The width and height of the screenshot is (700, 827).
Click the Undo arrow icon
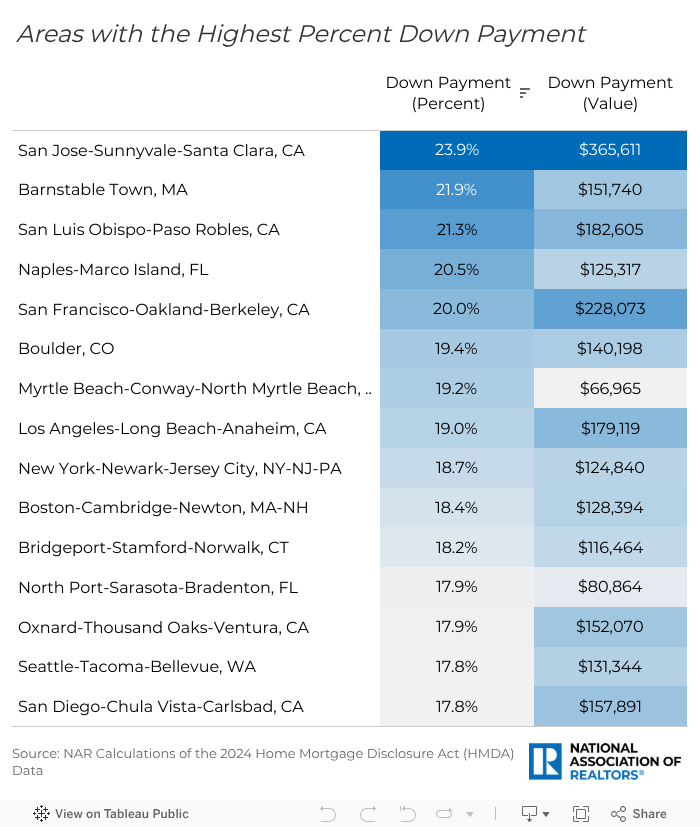click(327, 813)
